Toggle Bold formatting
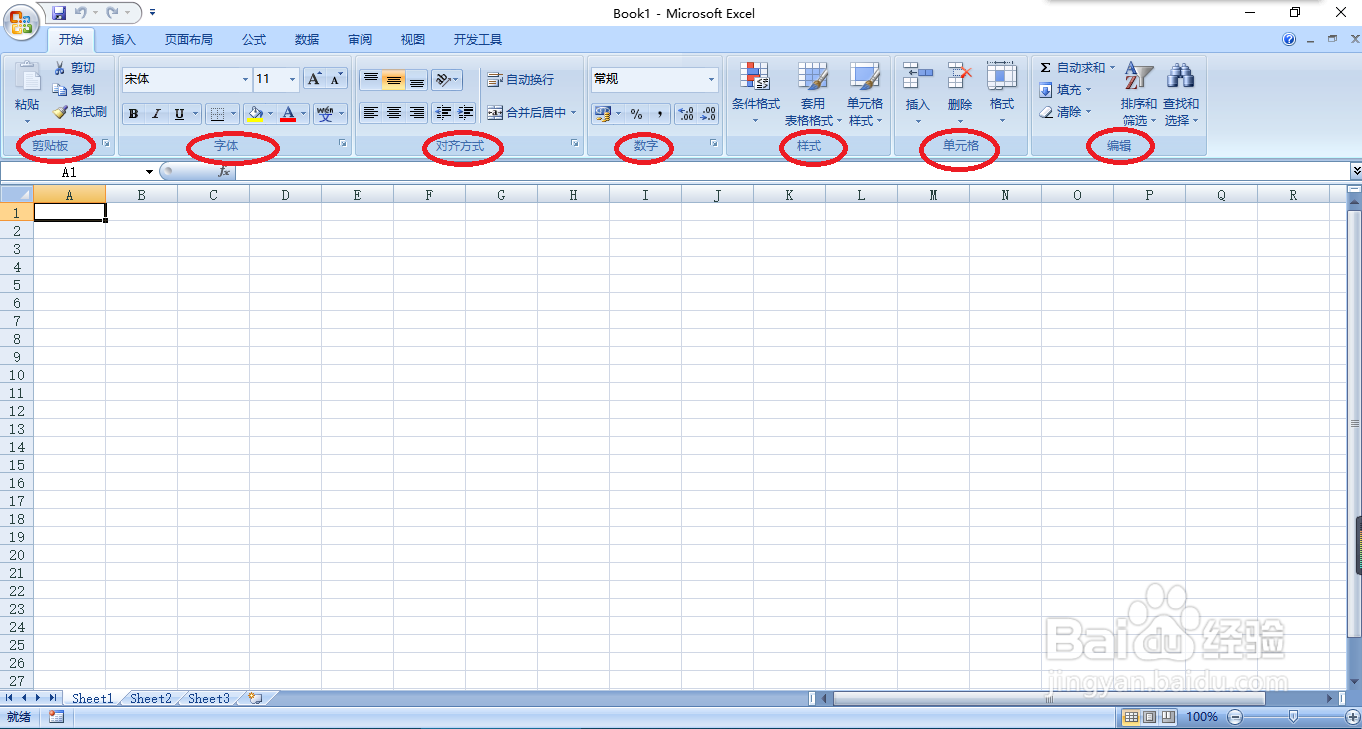1362x729 pixels. (x=133, y=114)
